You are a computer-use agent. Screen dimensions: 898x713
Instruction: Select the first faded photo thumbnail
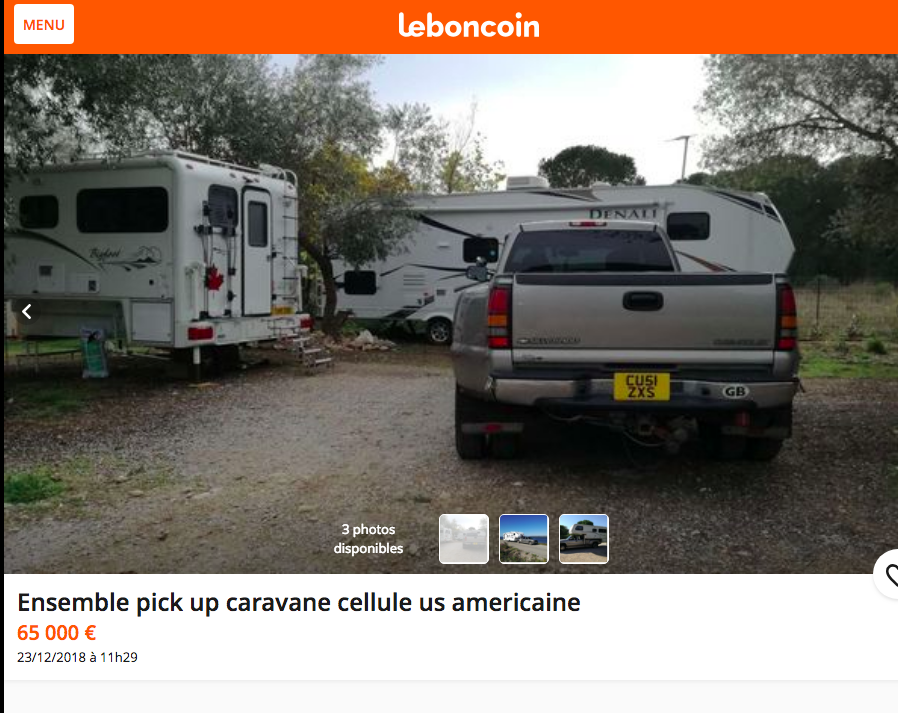pos(464,539)
